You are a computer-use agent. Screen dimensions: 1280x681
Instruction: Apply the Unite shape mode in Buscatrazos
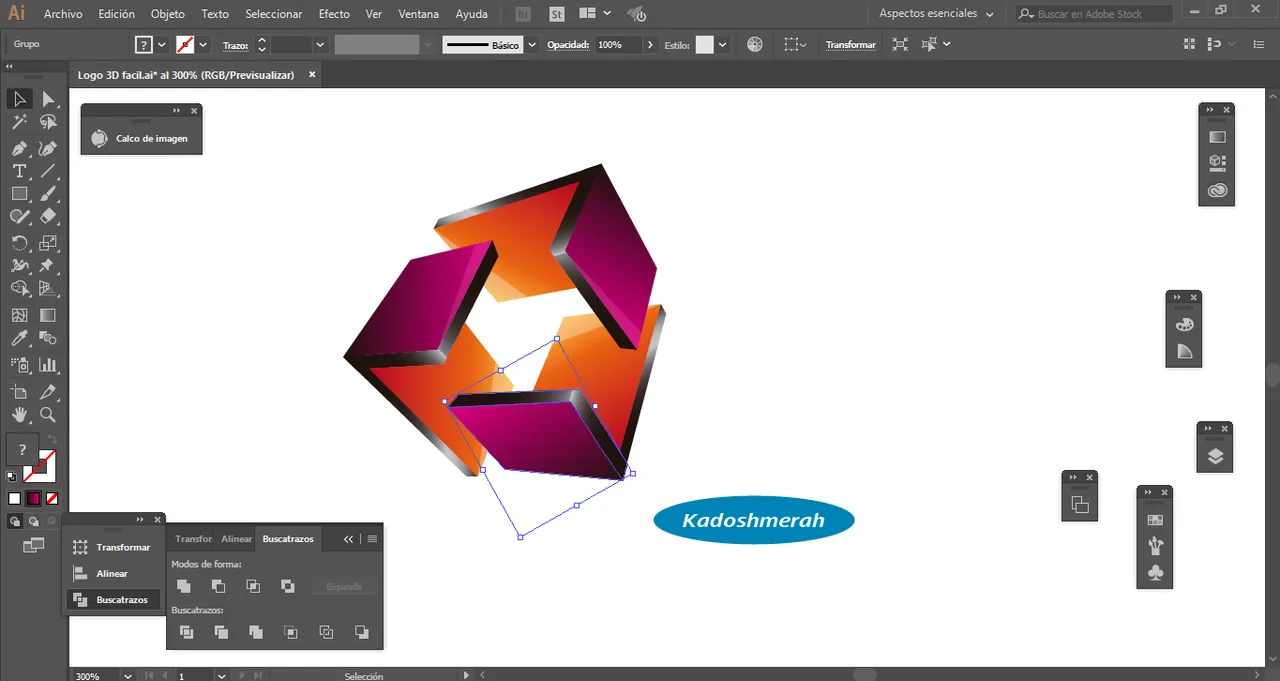tap(184, 586)
